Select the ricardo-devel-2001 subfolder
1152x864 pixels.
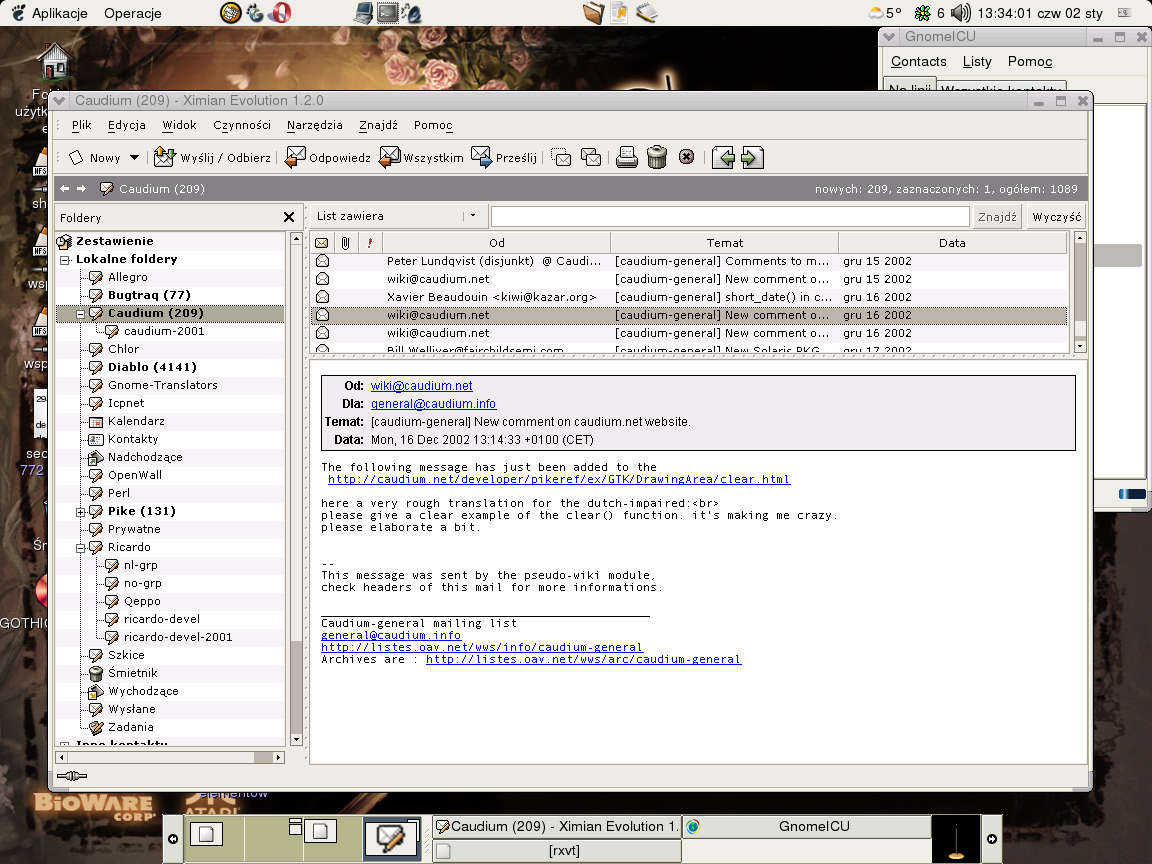point(178,637)
